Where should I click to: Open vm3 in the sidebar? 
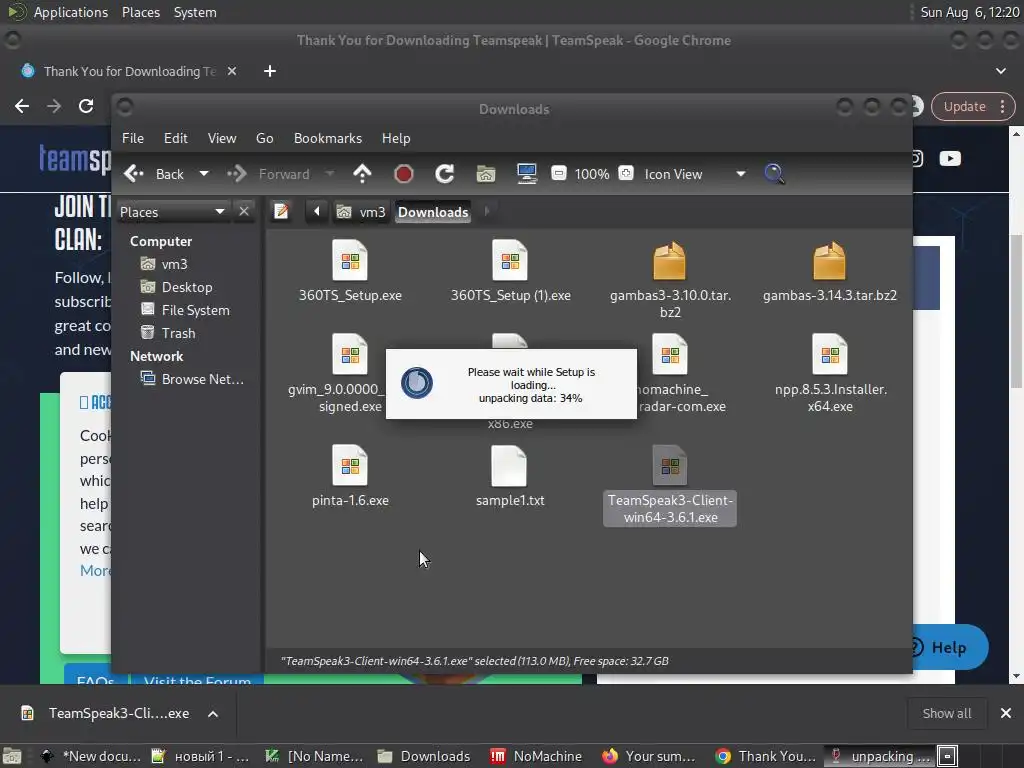[165, 264]
